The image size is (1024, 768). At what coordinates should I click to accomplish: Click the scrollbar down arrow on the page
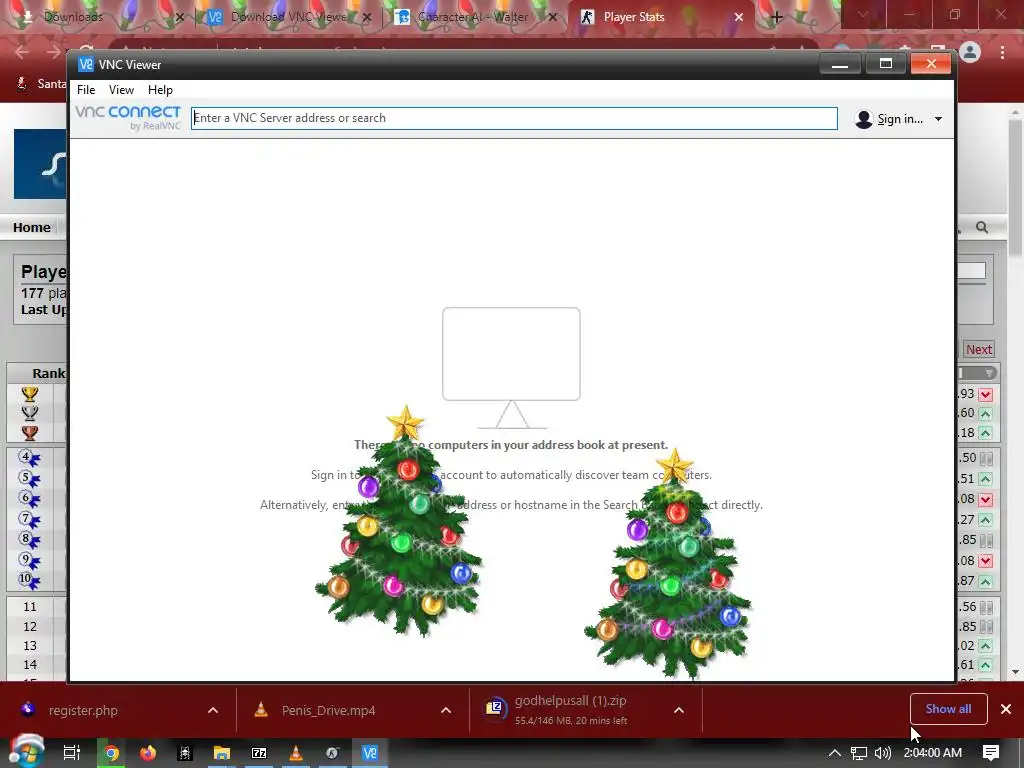point(1016,671)
